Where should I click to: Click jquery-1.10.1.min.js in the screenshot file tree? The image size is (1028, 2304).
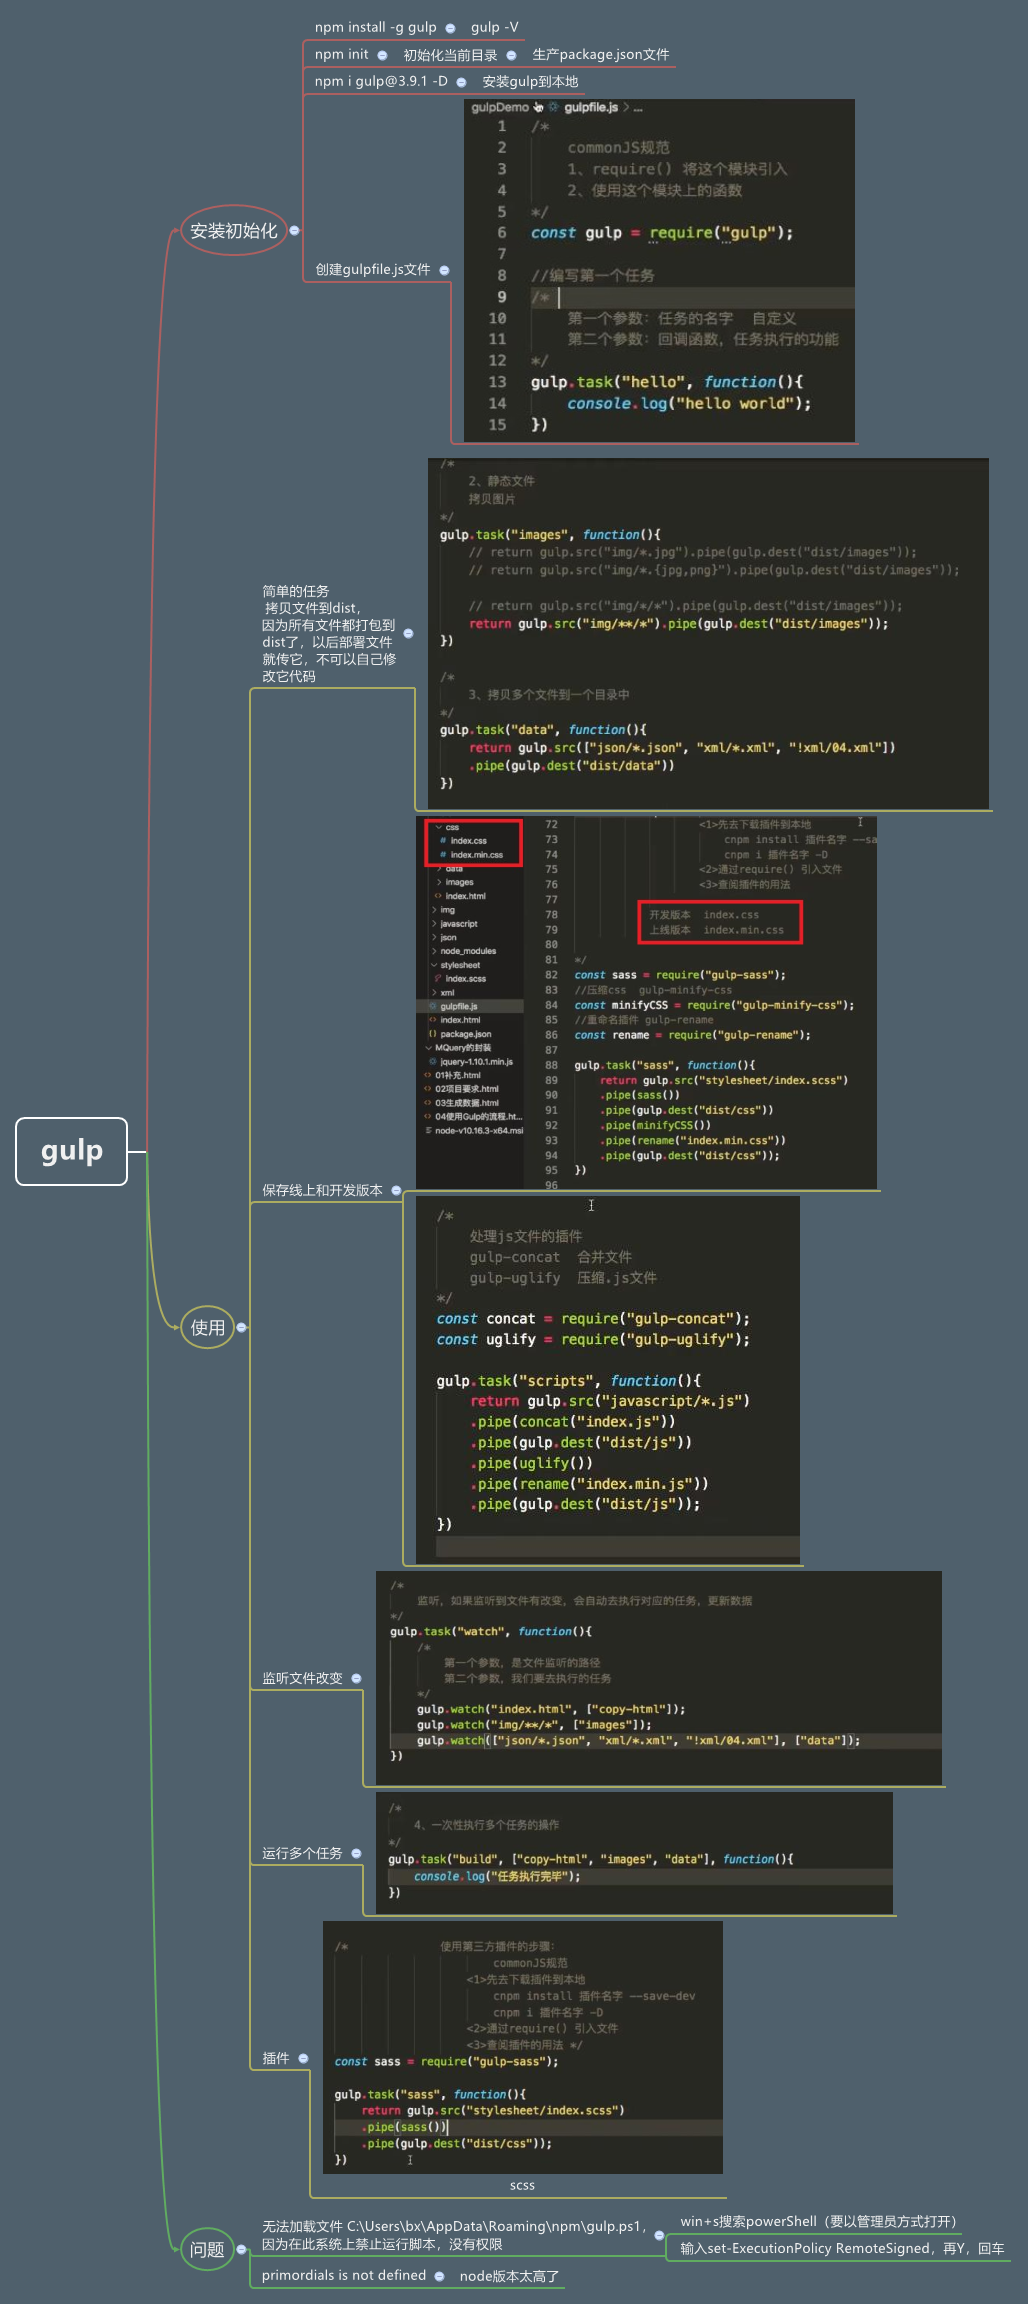475,1062
